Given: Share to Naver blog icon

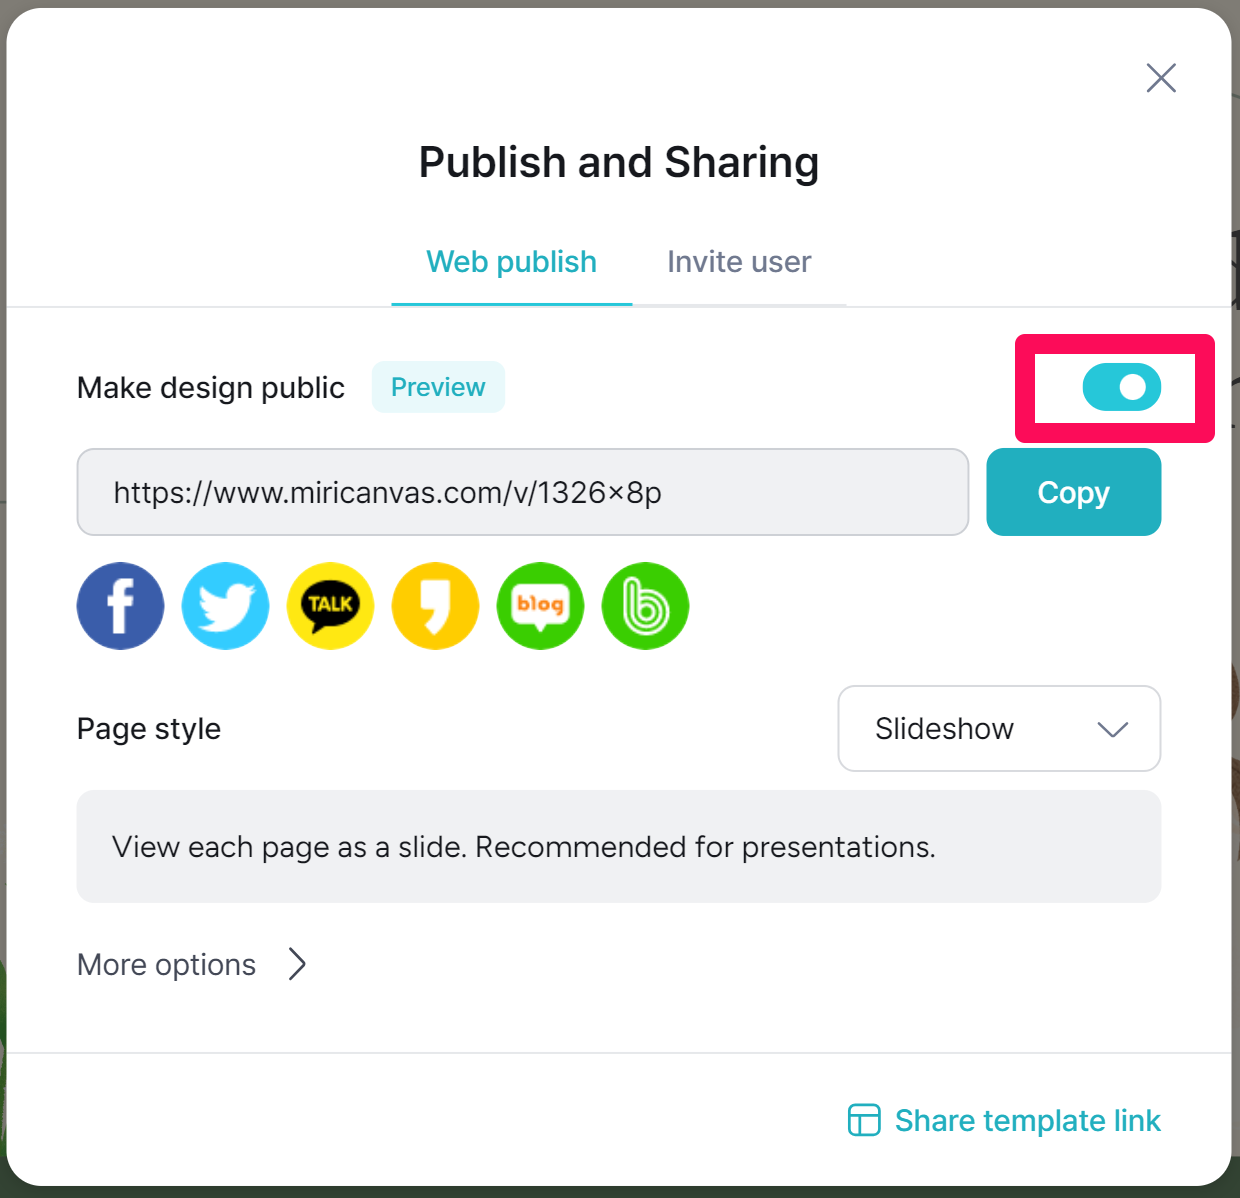Looking at the screenshot, I should tap(540, 606).
